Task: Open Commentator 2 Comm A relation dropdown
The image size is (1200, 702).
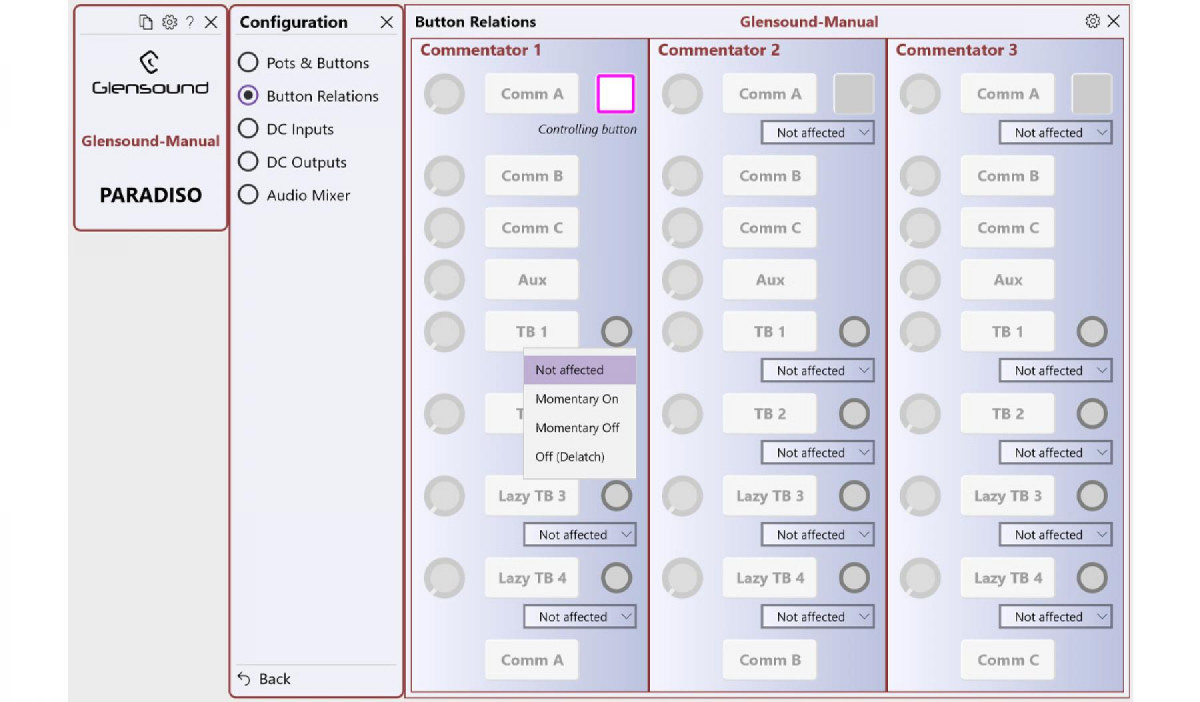Action: point(817,132)
